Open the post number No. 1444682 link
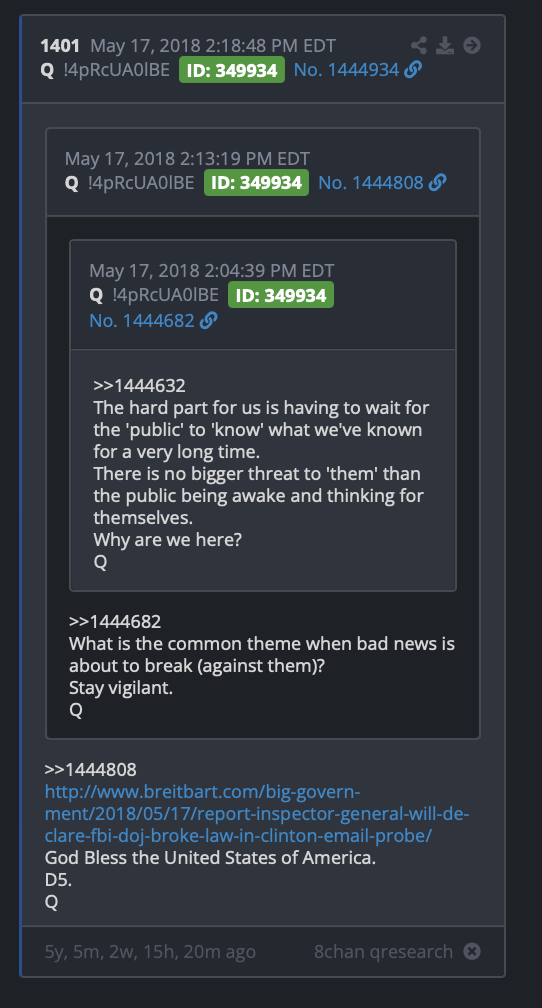542x1008 pixels. tap(142, 320)
